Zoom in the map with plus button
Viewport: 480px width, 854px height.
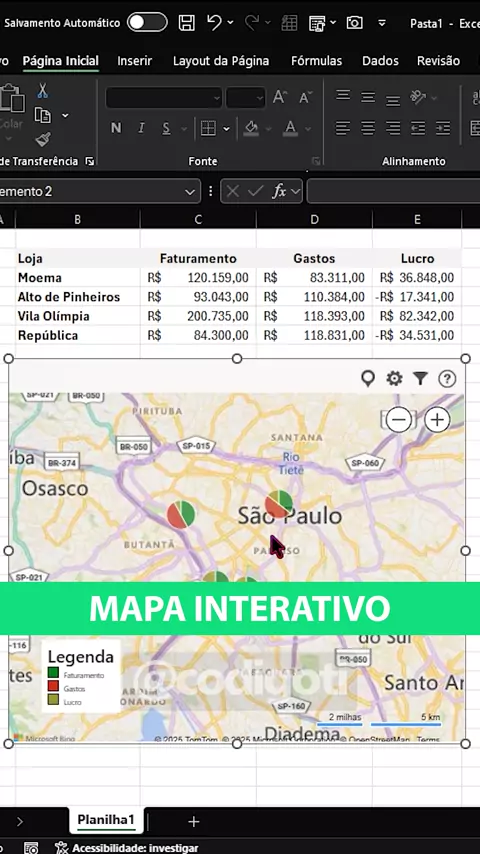pos(437,420)
